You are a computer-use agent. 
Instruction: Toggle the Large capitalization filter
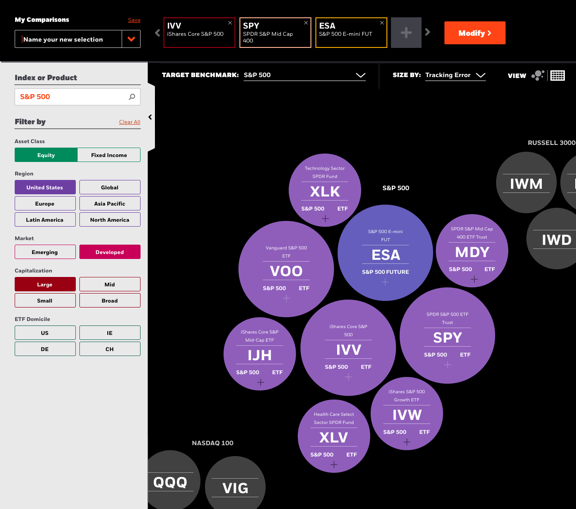[x=45, y=284]
